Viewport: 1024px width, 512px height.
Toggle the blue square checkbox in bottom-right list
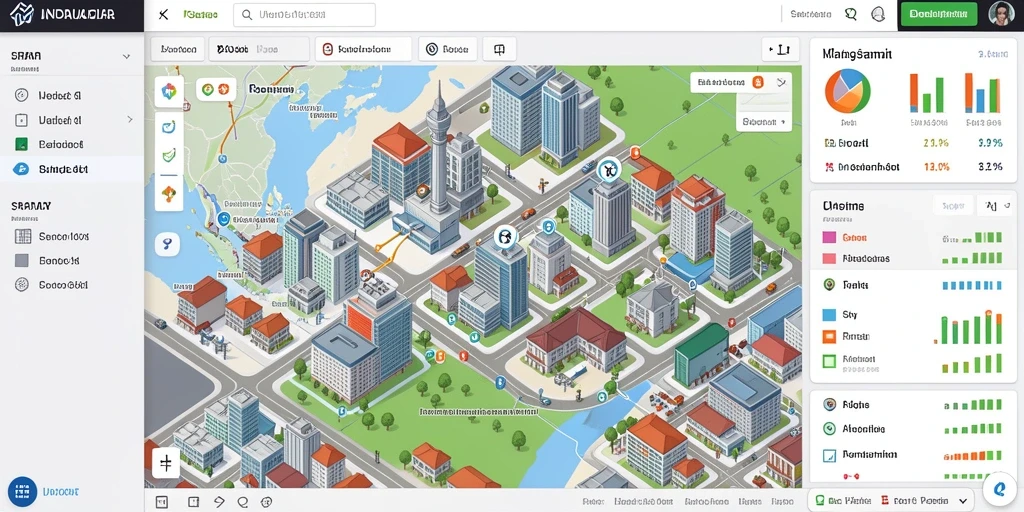(x=829, y=455)
